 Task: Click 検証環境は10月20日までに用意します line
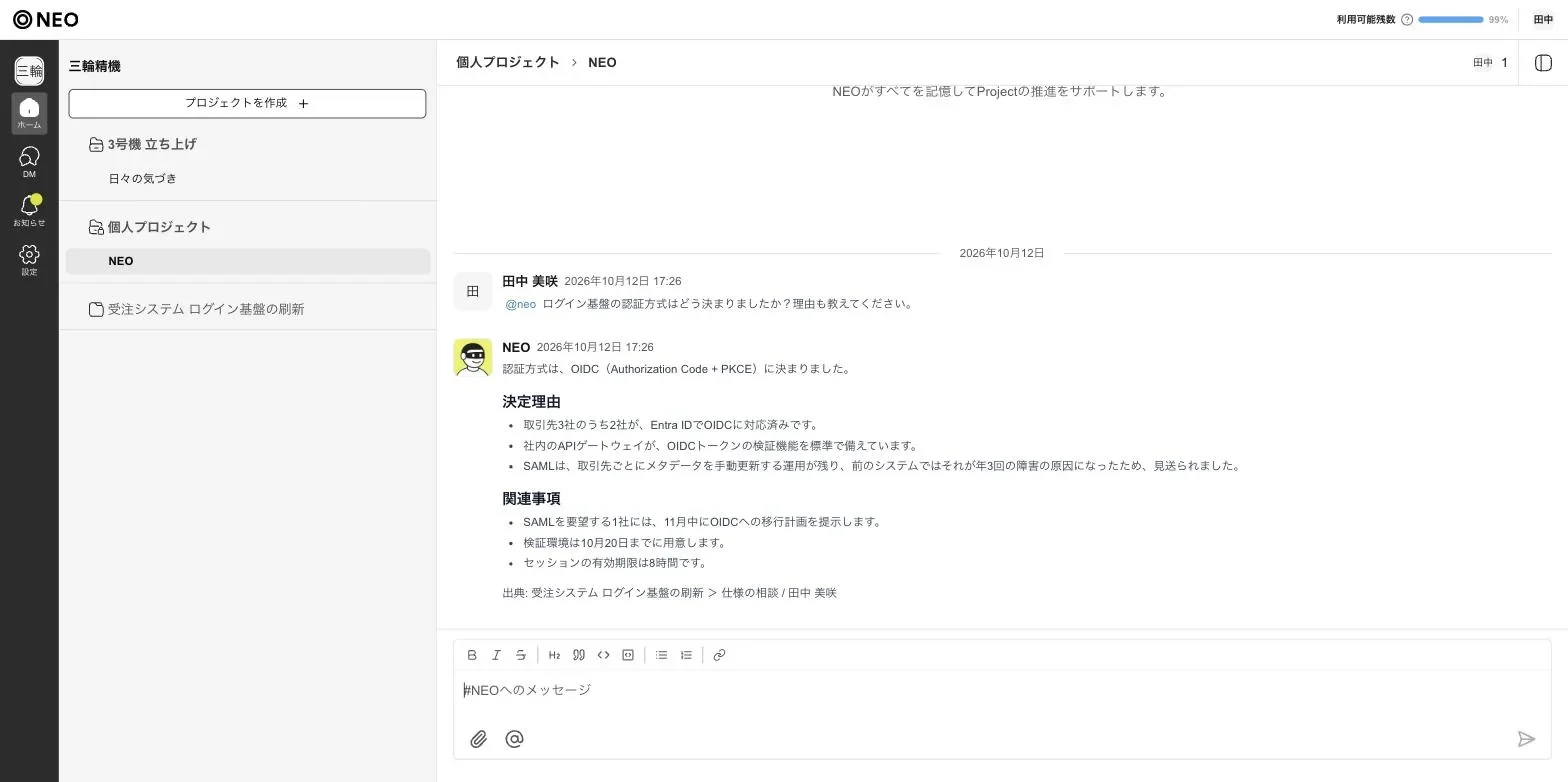click(x=624, y=543)
